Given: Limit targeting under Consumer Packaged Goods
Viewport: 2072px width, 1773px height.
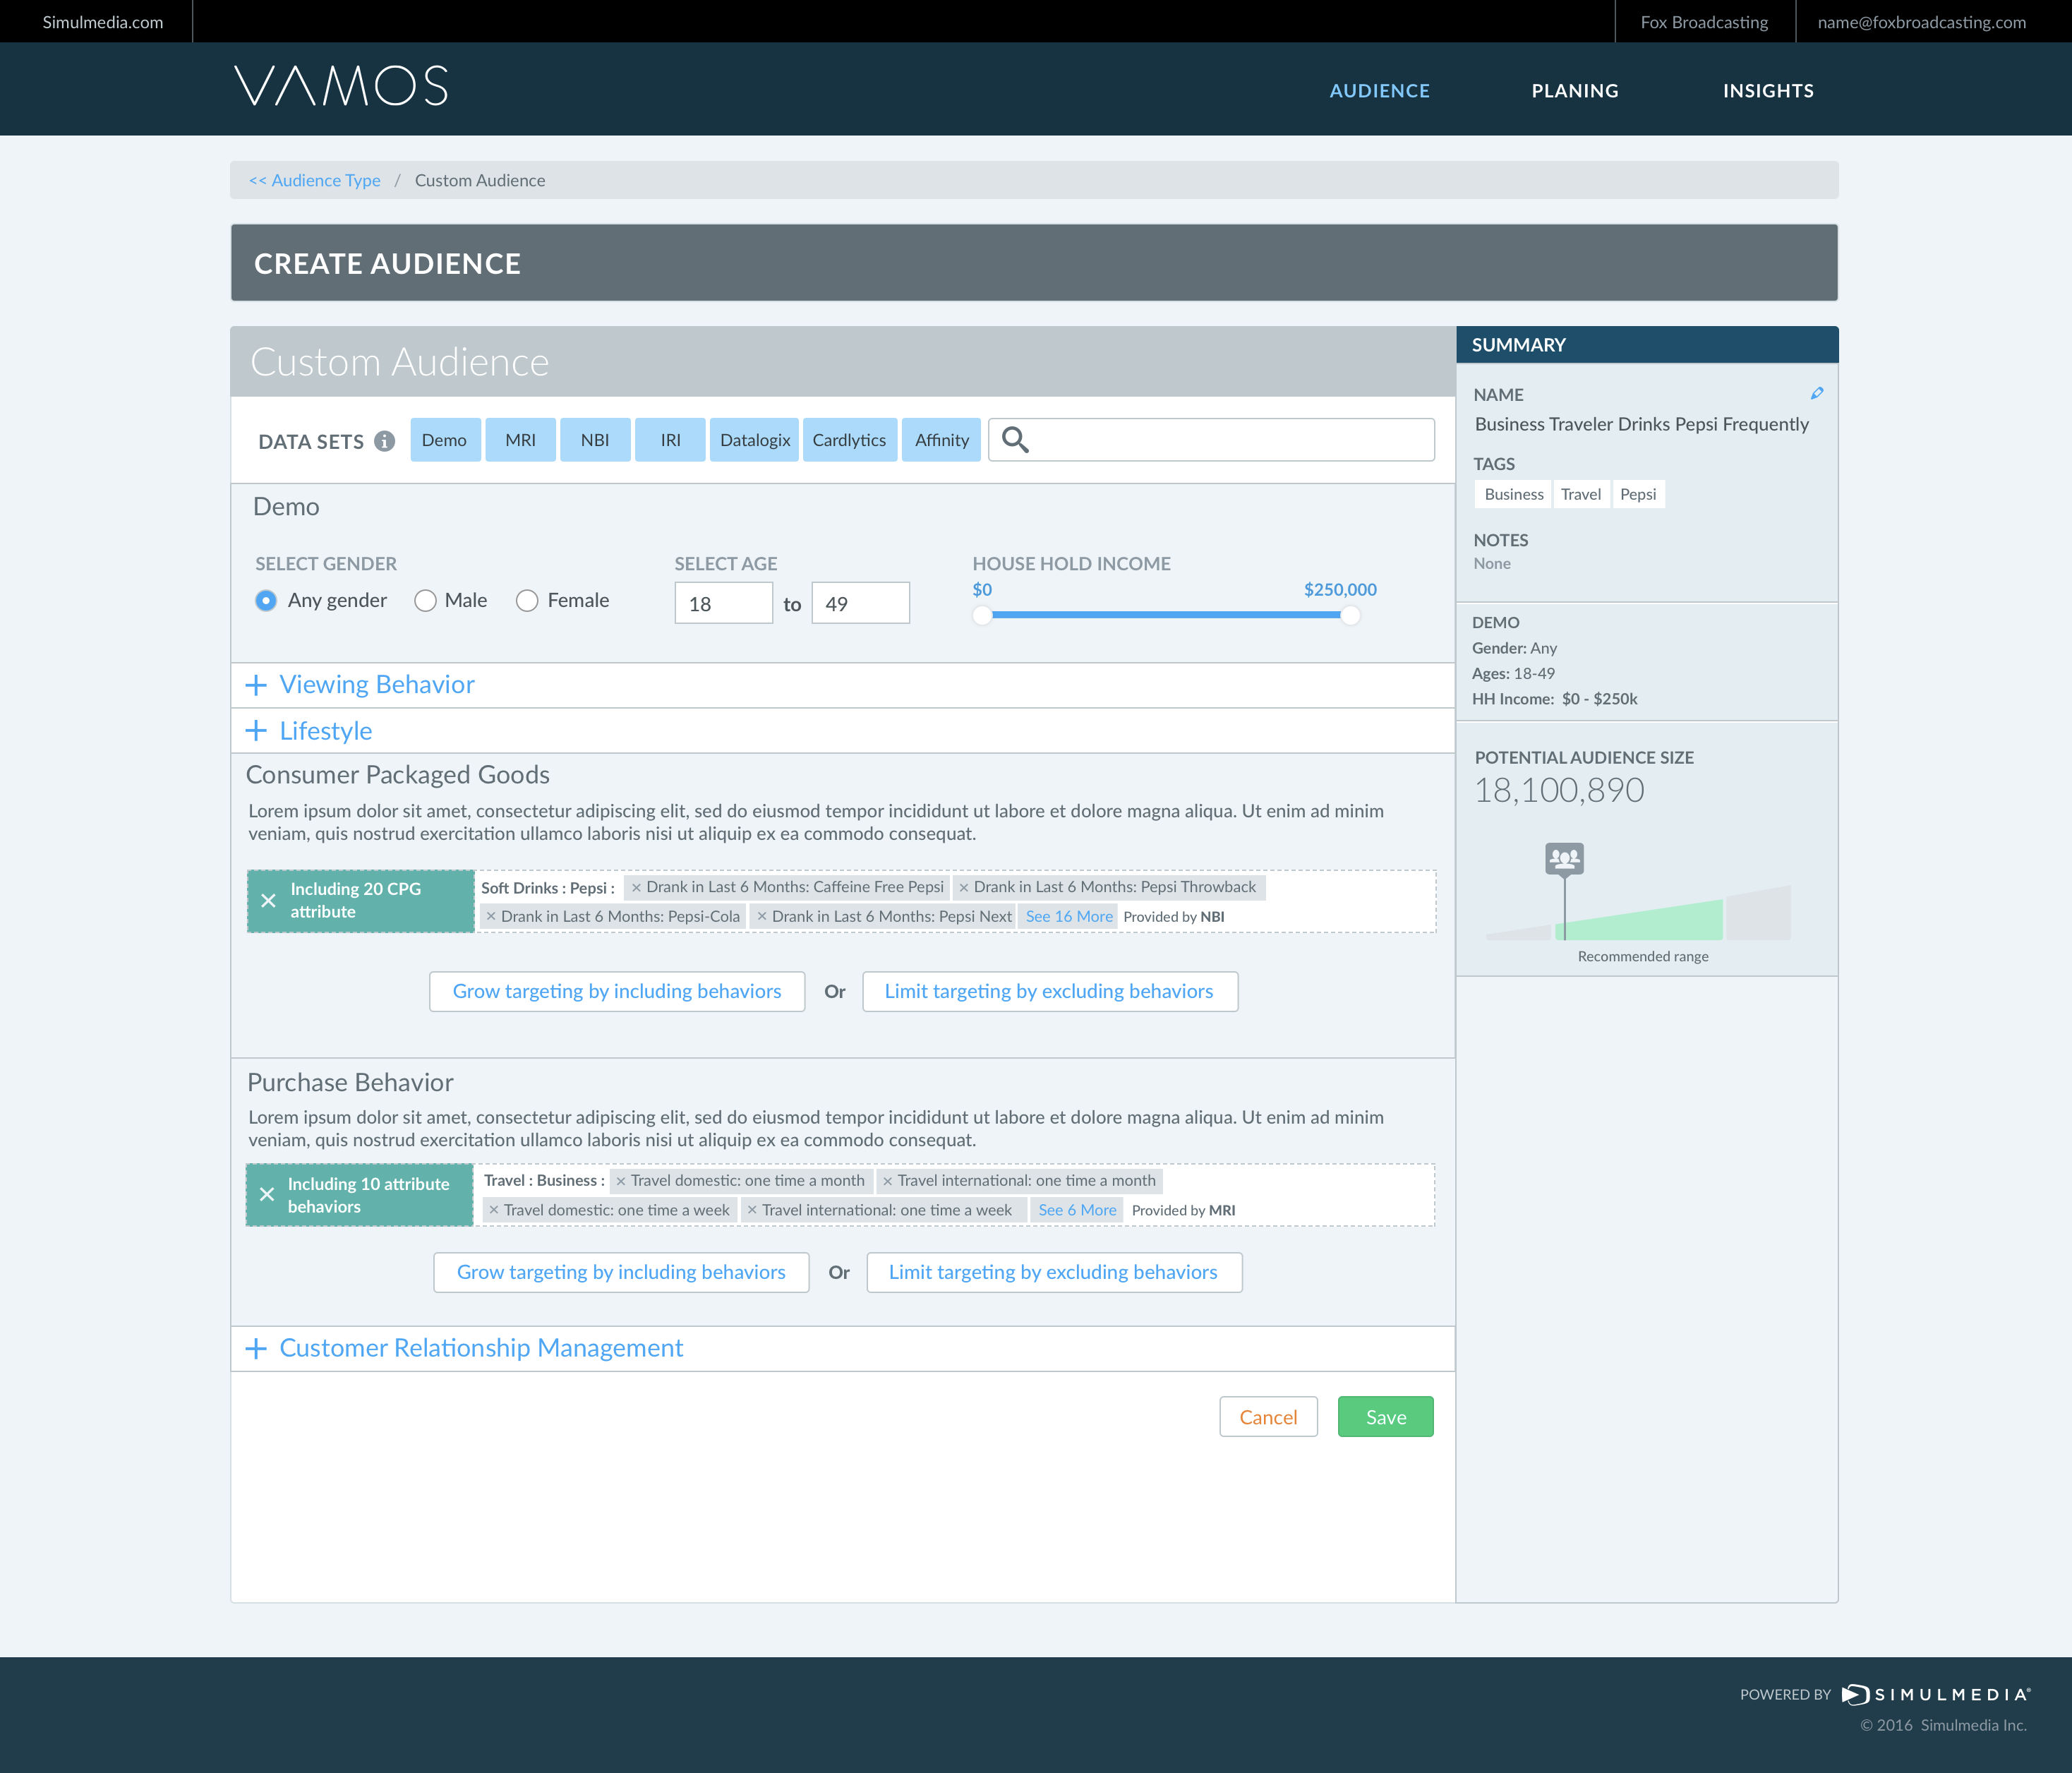Looking at the screenshot, I should (1050, 991).
